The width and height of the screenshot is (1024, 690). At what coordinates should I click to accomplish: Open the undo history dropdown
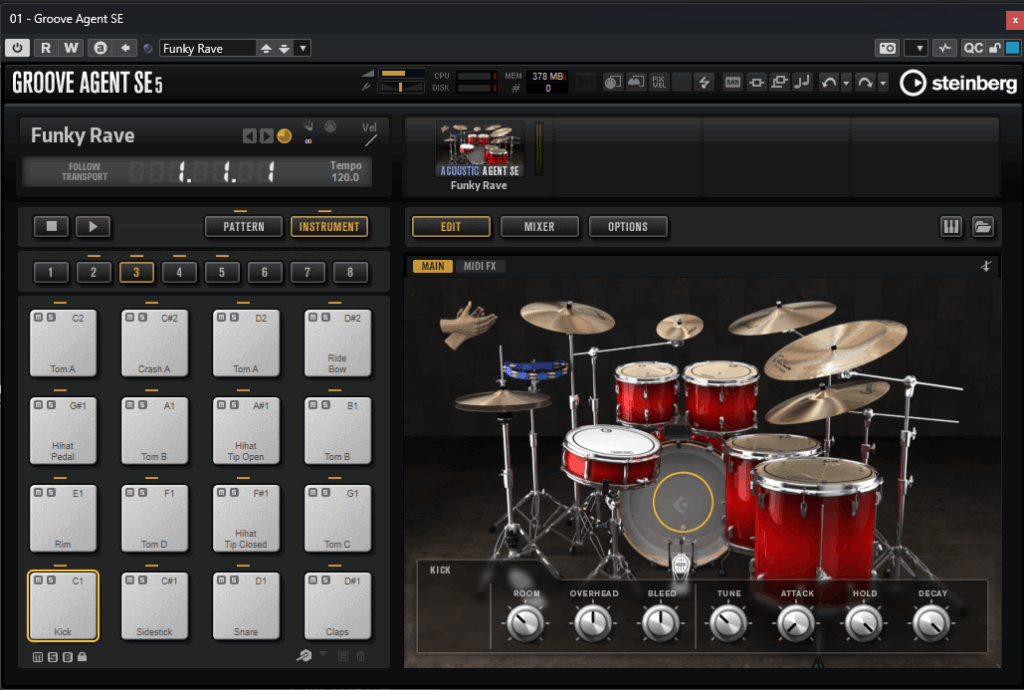point(846,83)
